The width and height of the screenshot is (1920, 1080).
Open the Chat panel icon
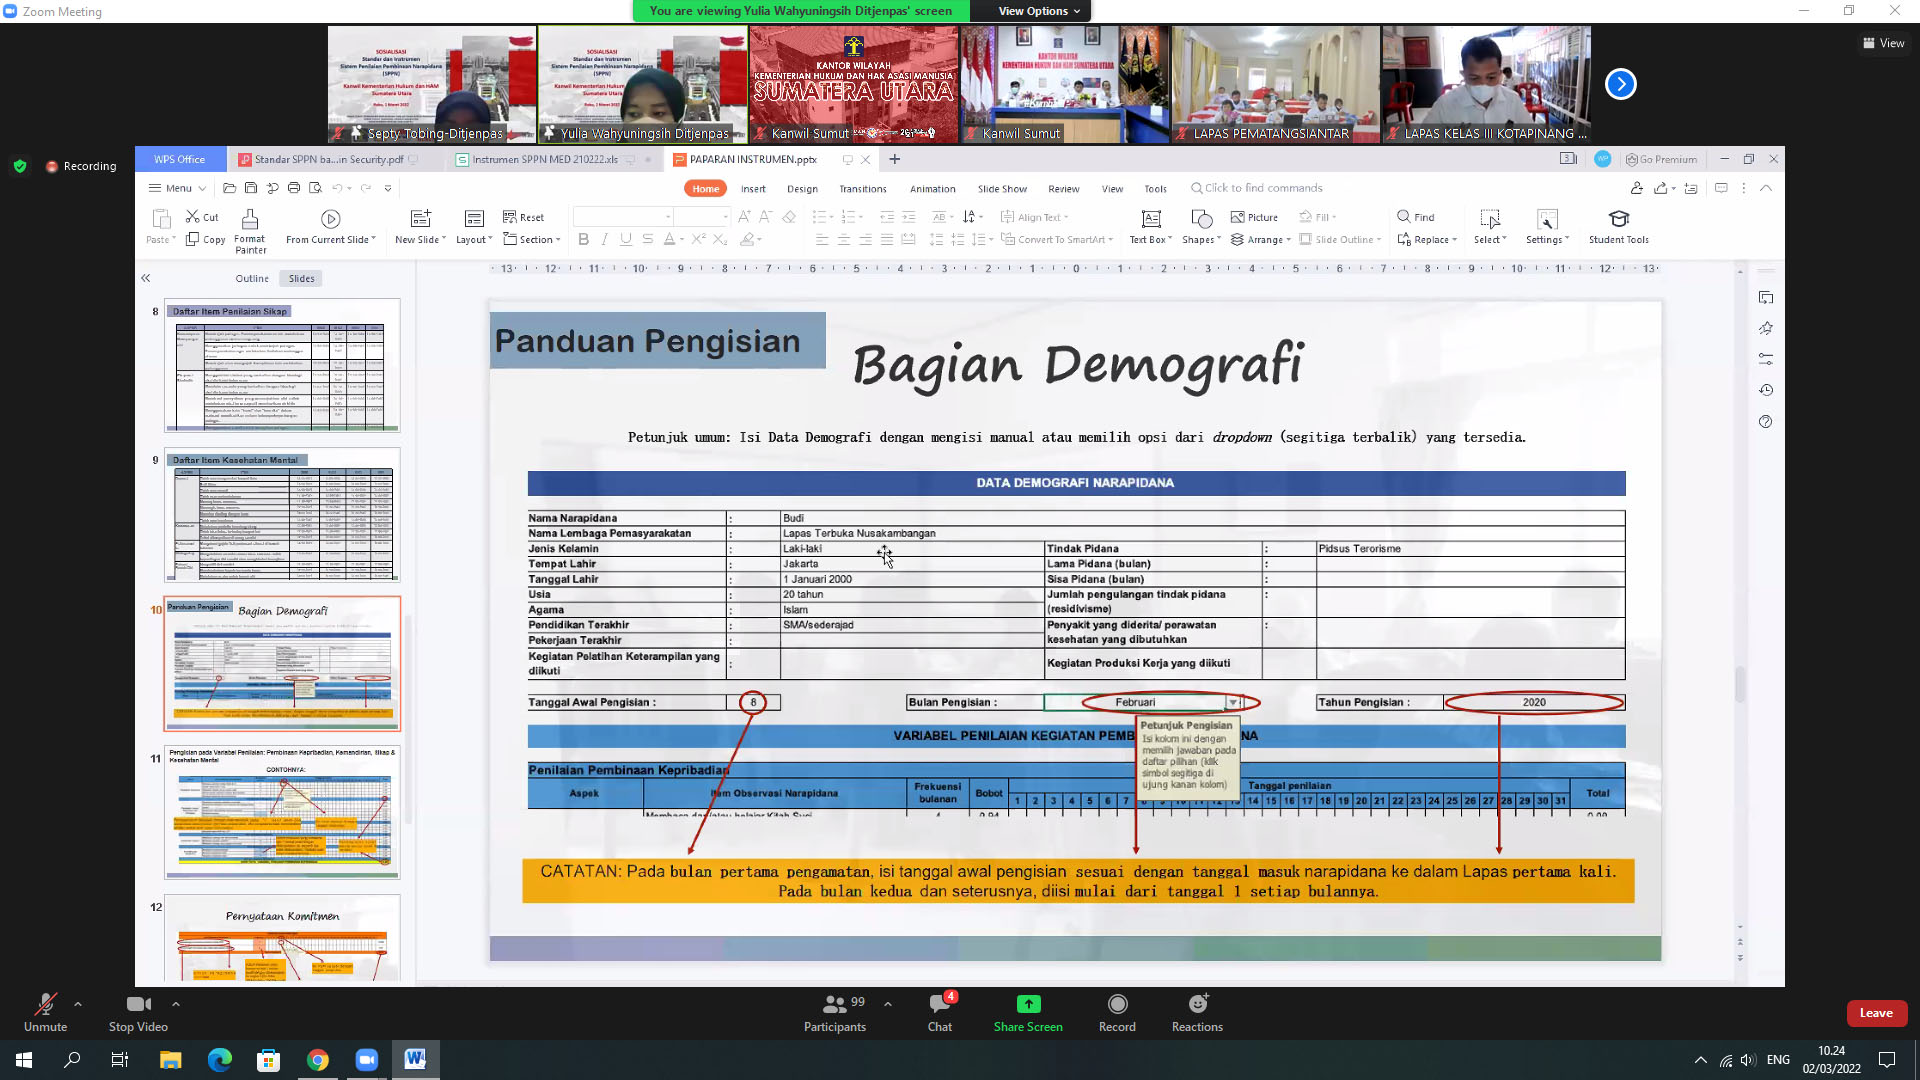point(939,1004)
